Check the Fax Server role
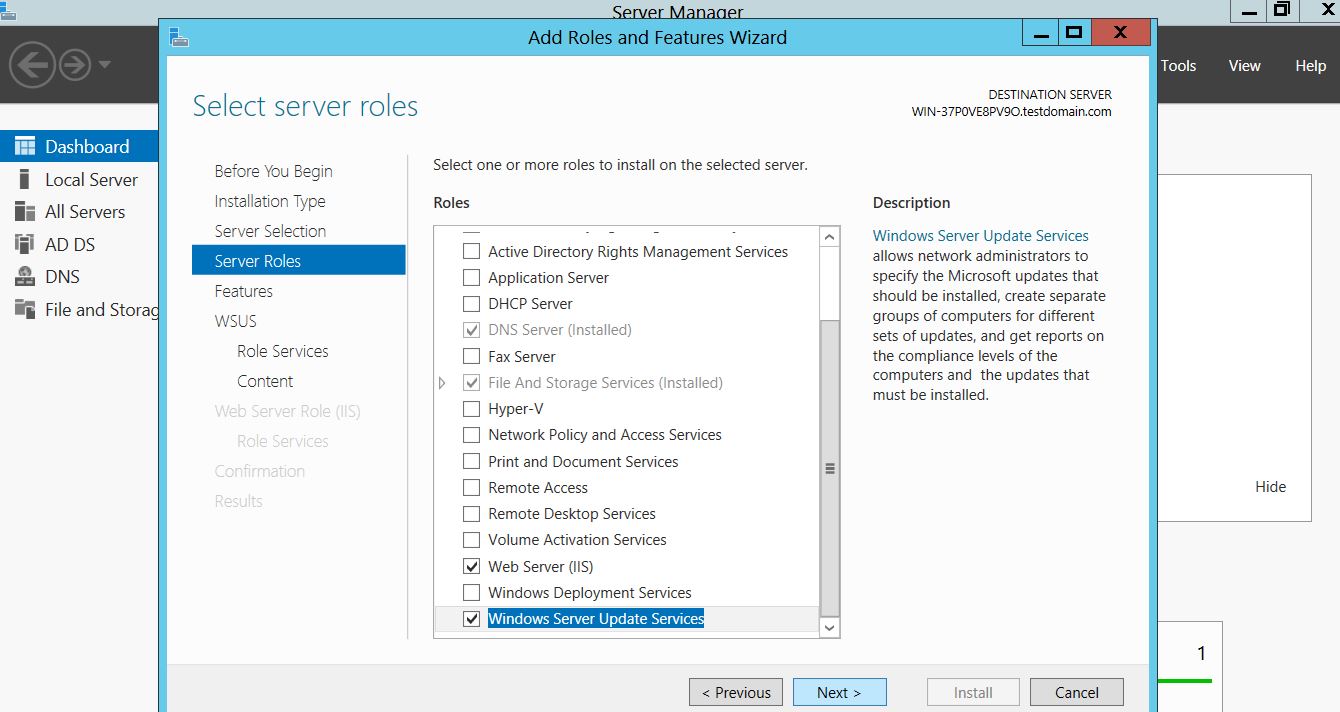 pos(472,356)
